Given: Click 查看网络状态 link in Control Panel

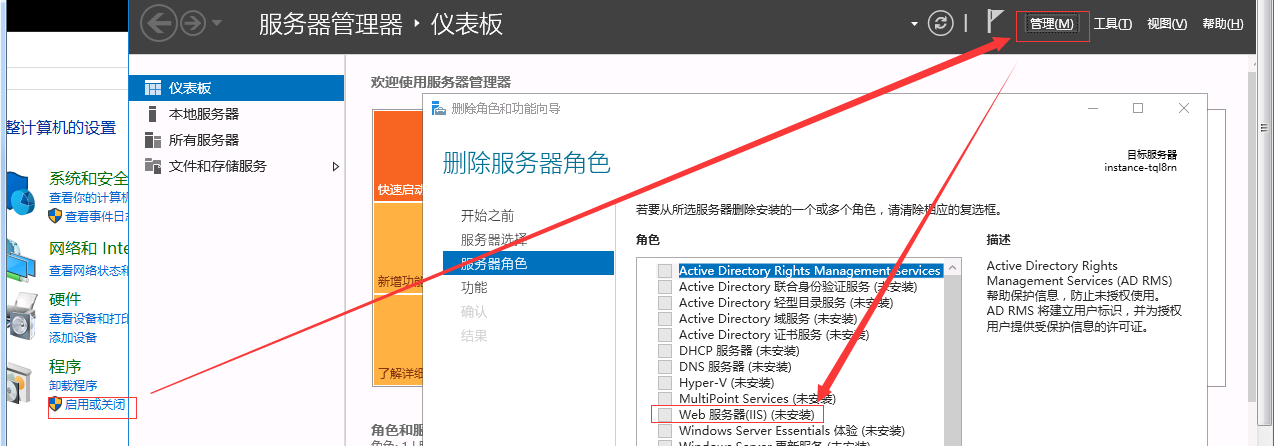Looking at the screenshot, I should pos(88,271).
